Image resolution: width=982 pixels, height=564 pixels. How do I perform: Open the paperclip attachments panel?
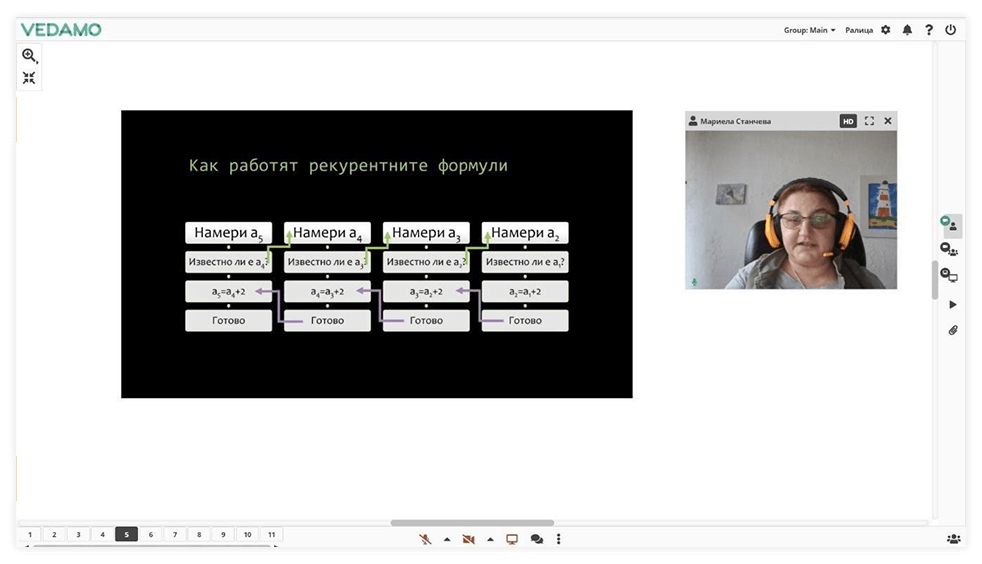[953, 330]
